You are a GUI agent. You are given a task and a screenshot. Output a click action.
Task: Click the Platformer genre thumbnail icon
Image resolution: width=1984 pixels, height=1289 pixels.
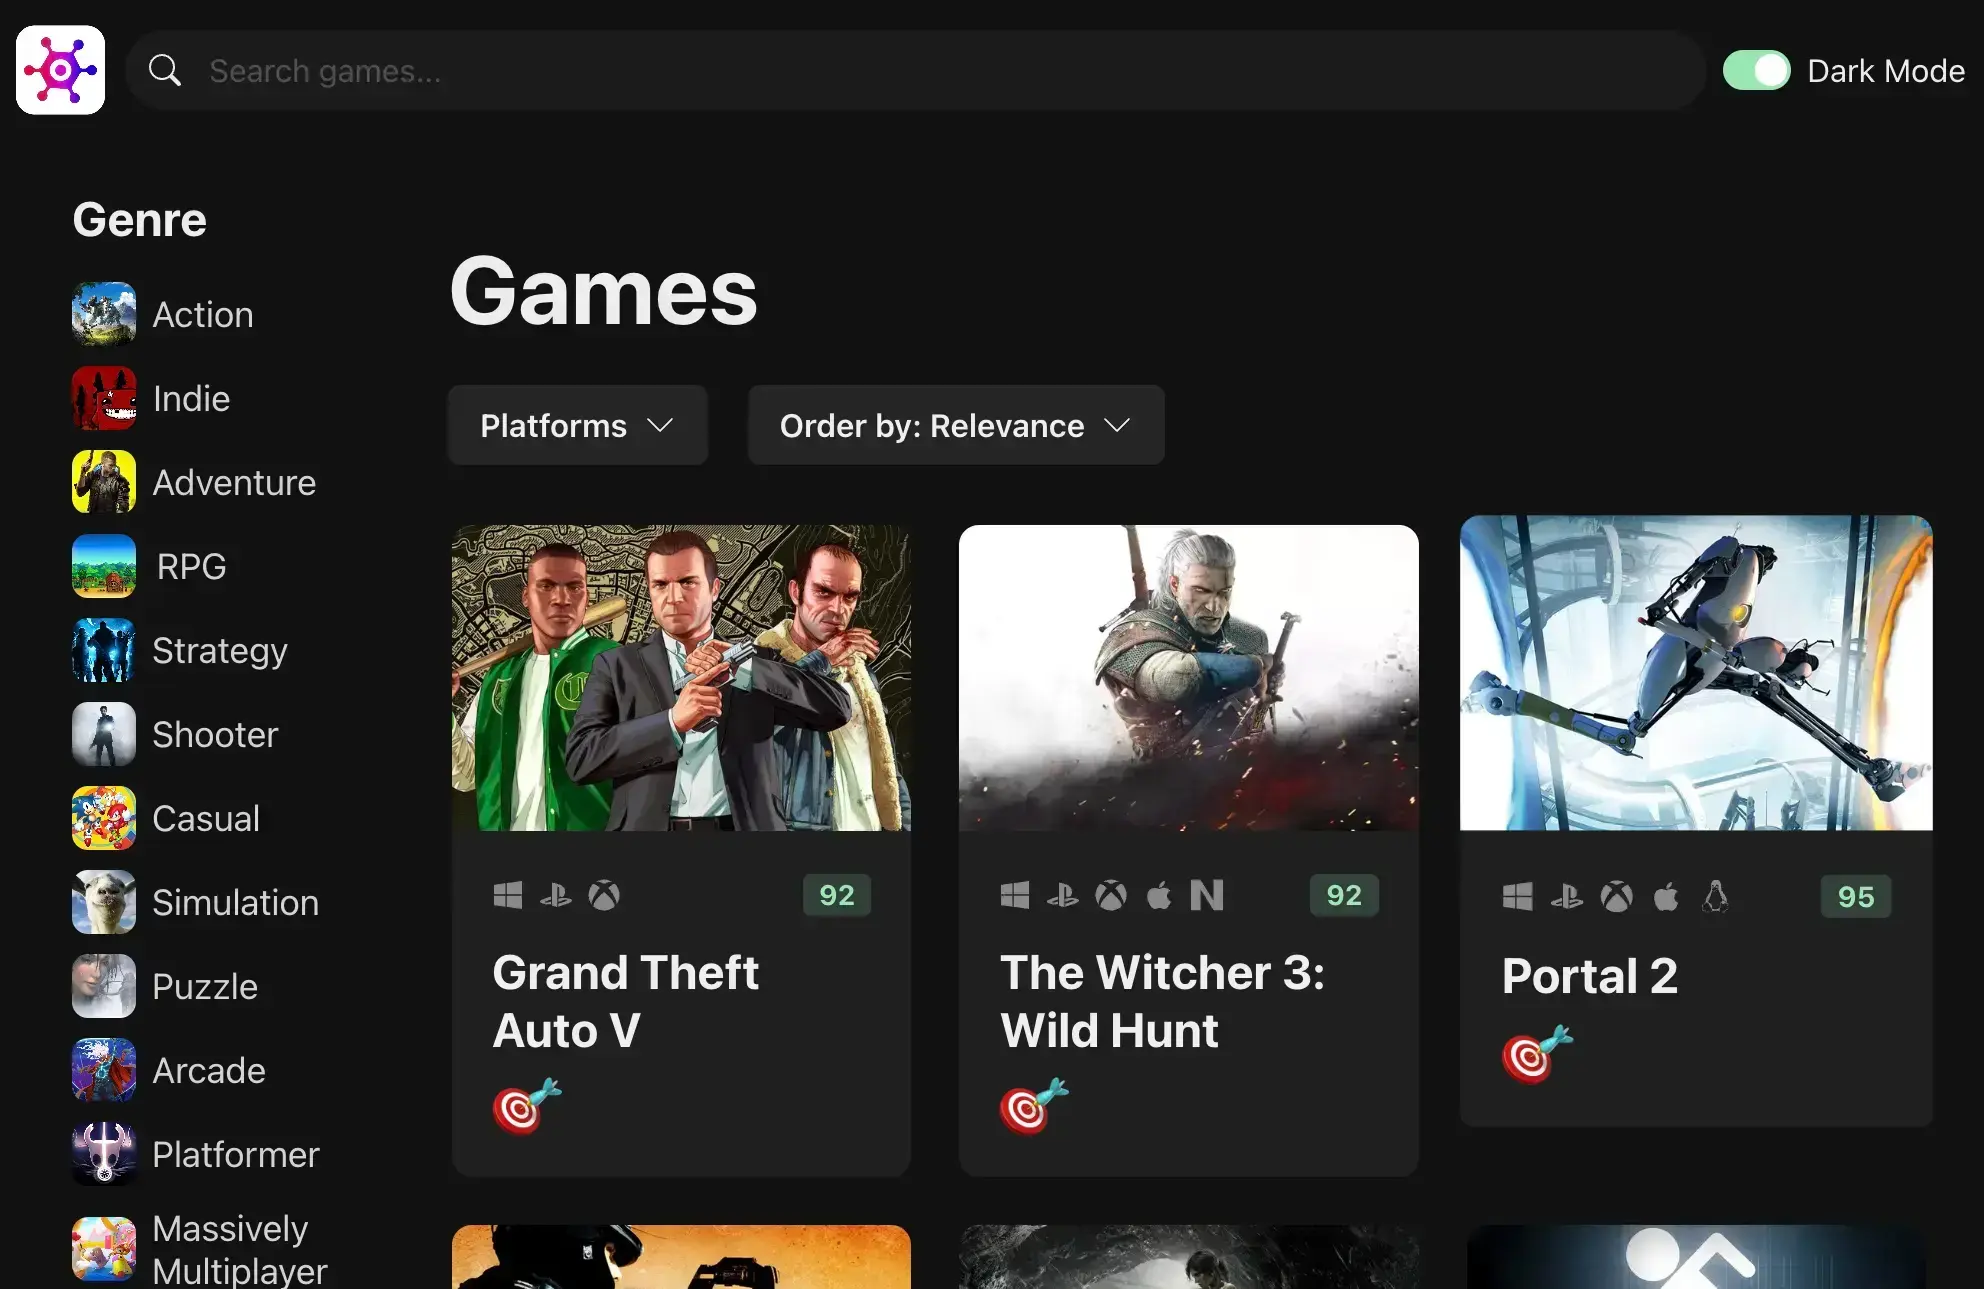(x=104, y=1154)
